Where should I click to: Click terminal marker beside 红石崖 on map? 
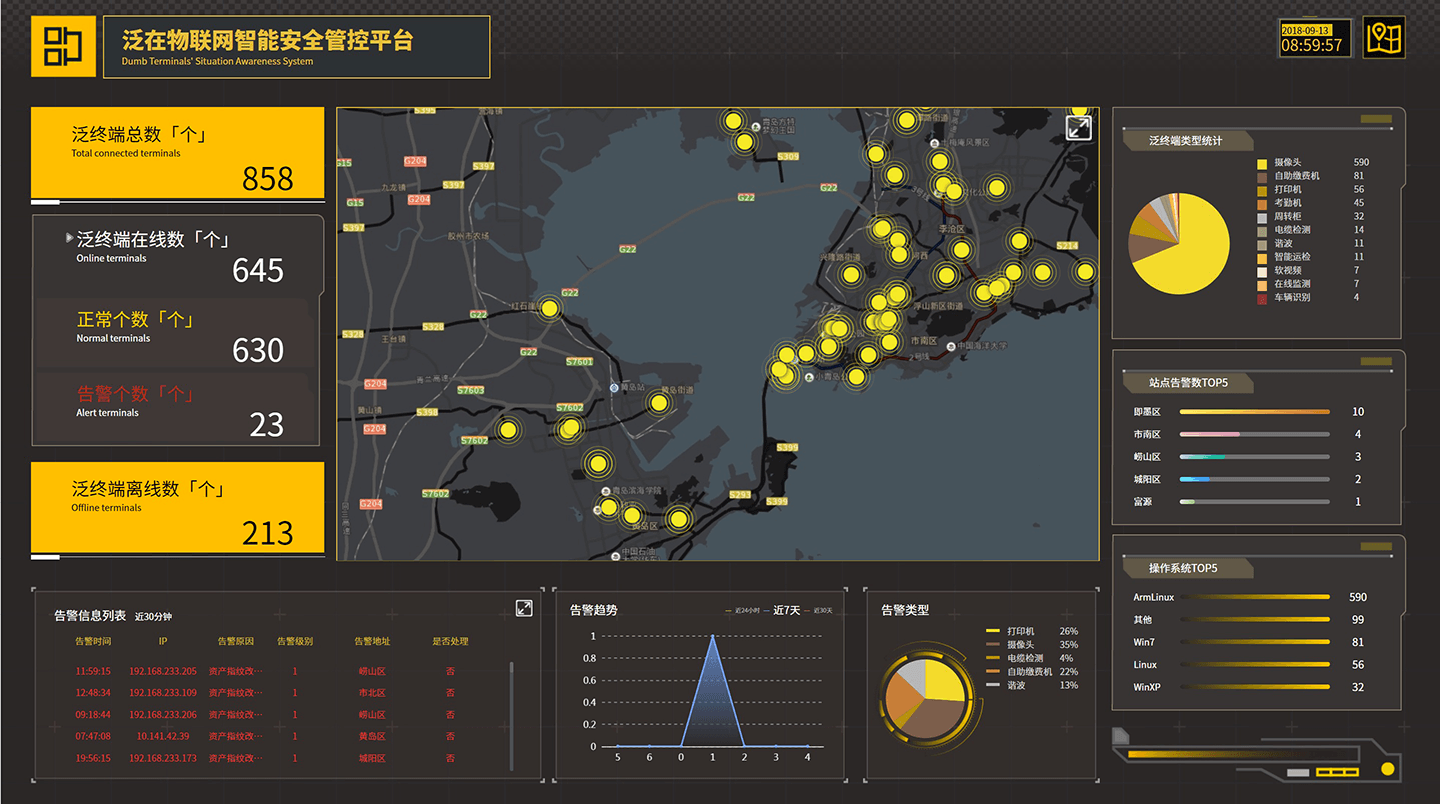549,309
